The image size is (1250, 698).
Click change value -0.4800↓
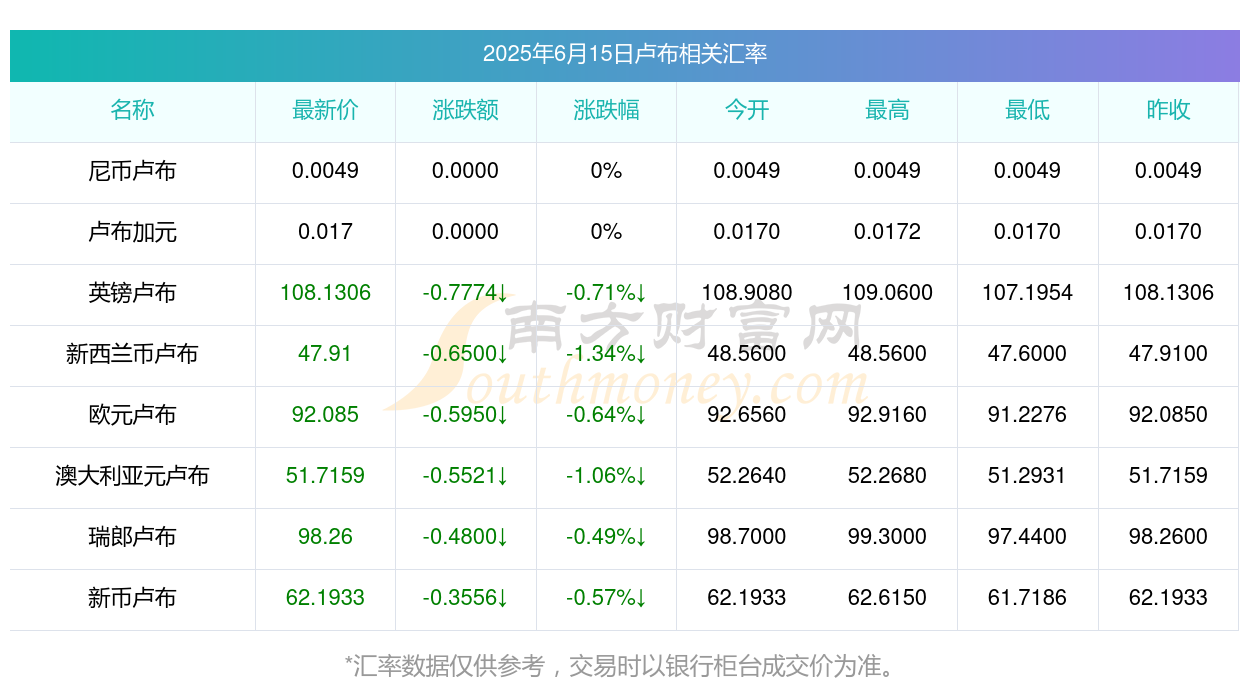click(x=465, y=537)
